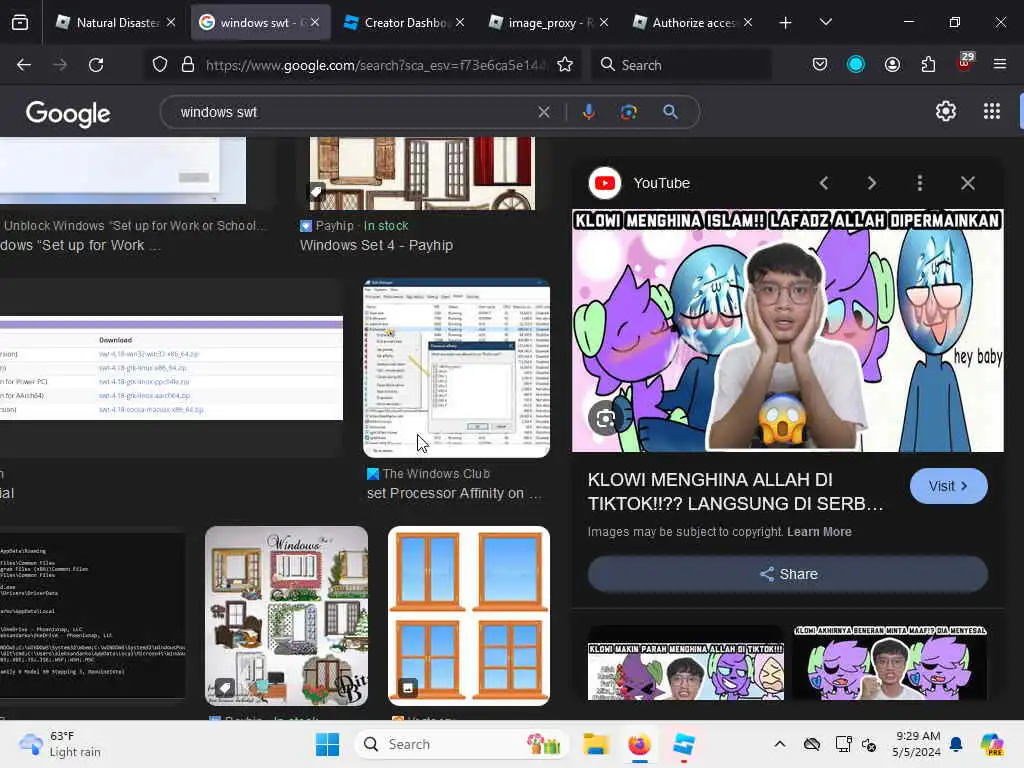Open Windows Set 4 - Payhip result
This screenshot has height=768, width=1024.
(x=376, y=246)
